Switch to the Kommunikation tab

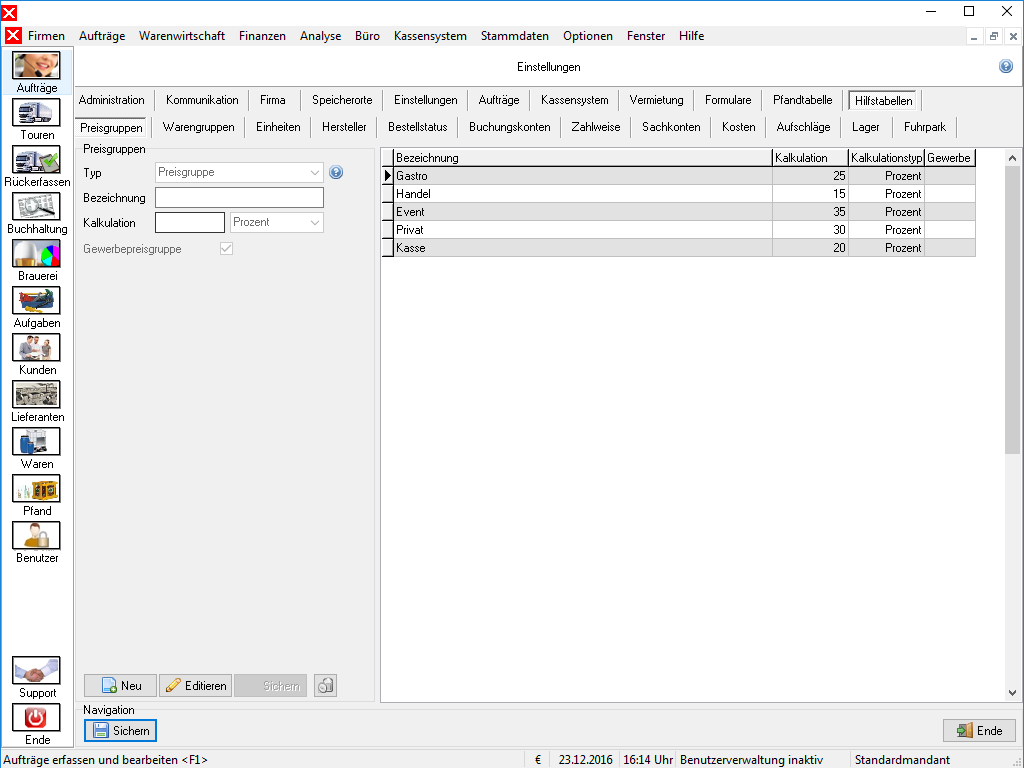[202, 100]
